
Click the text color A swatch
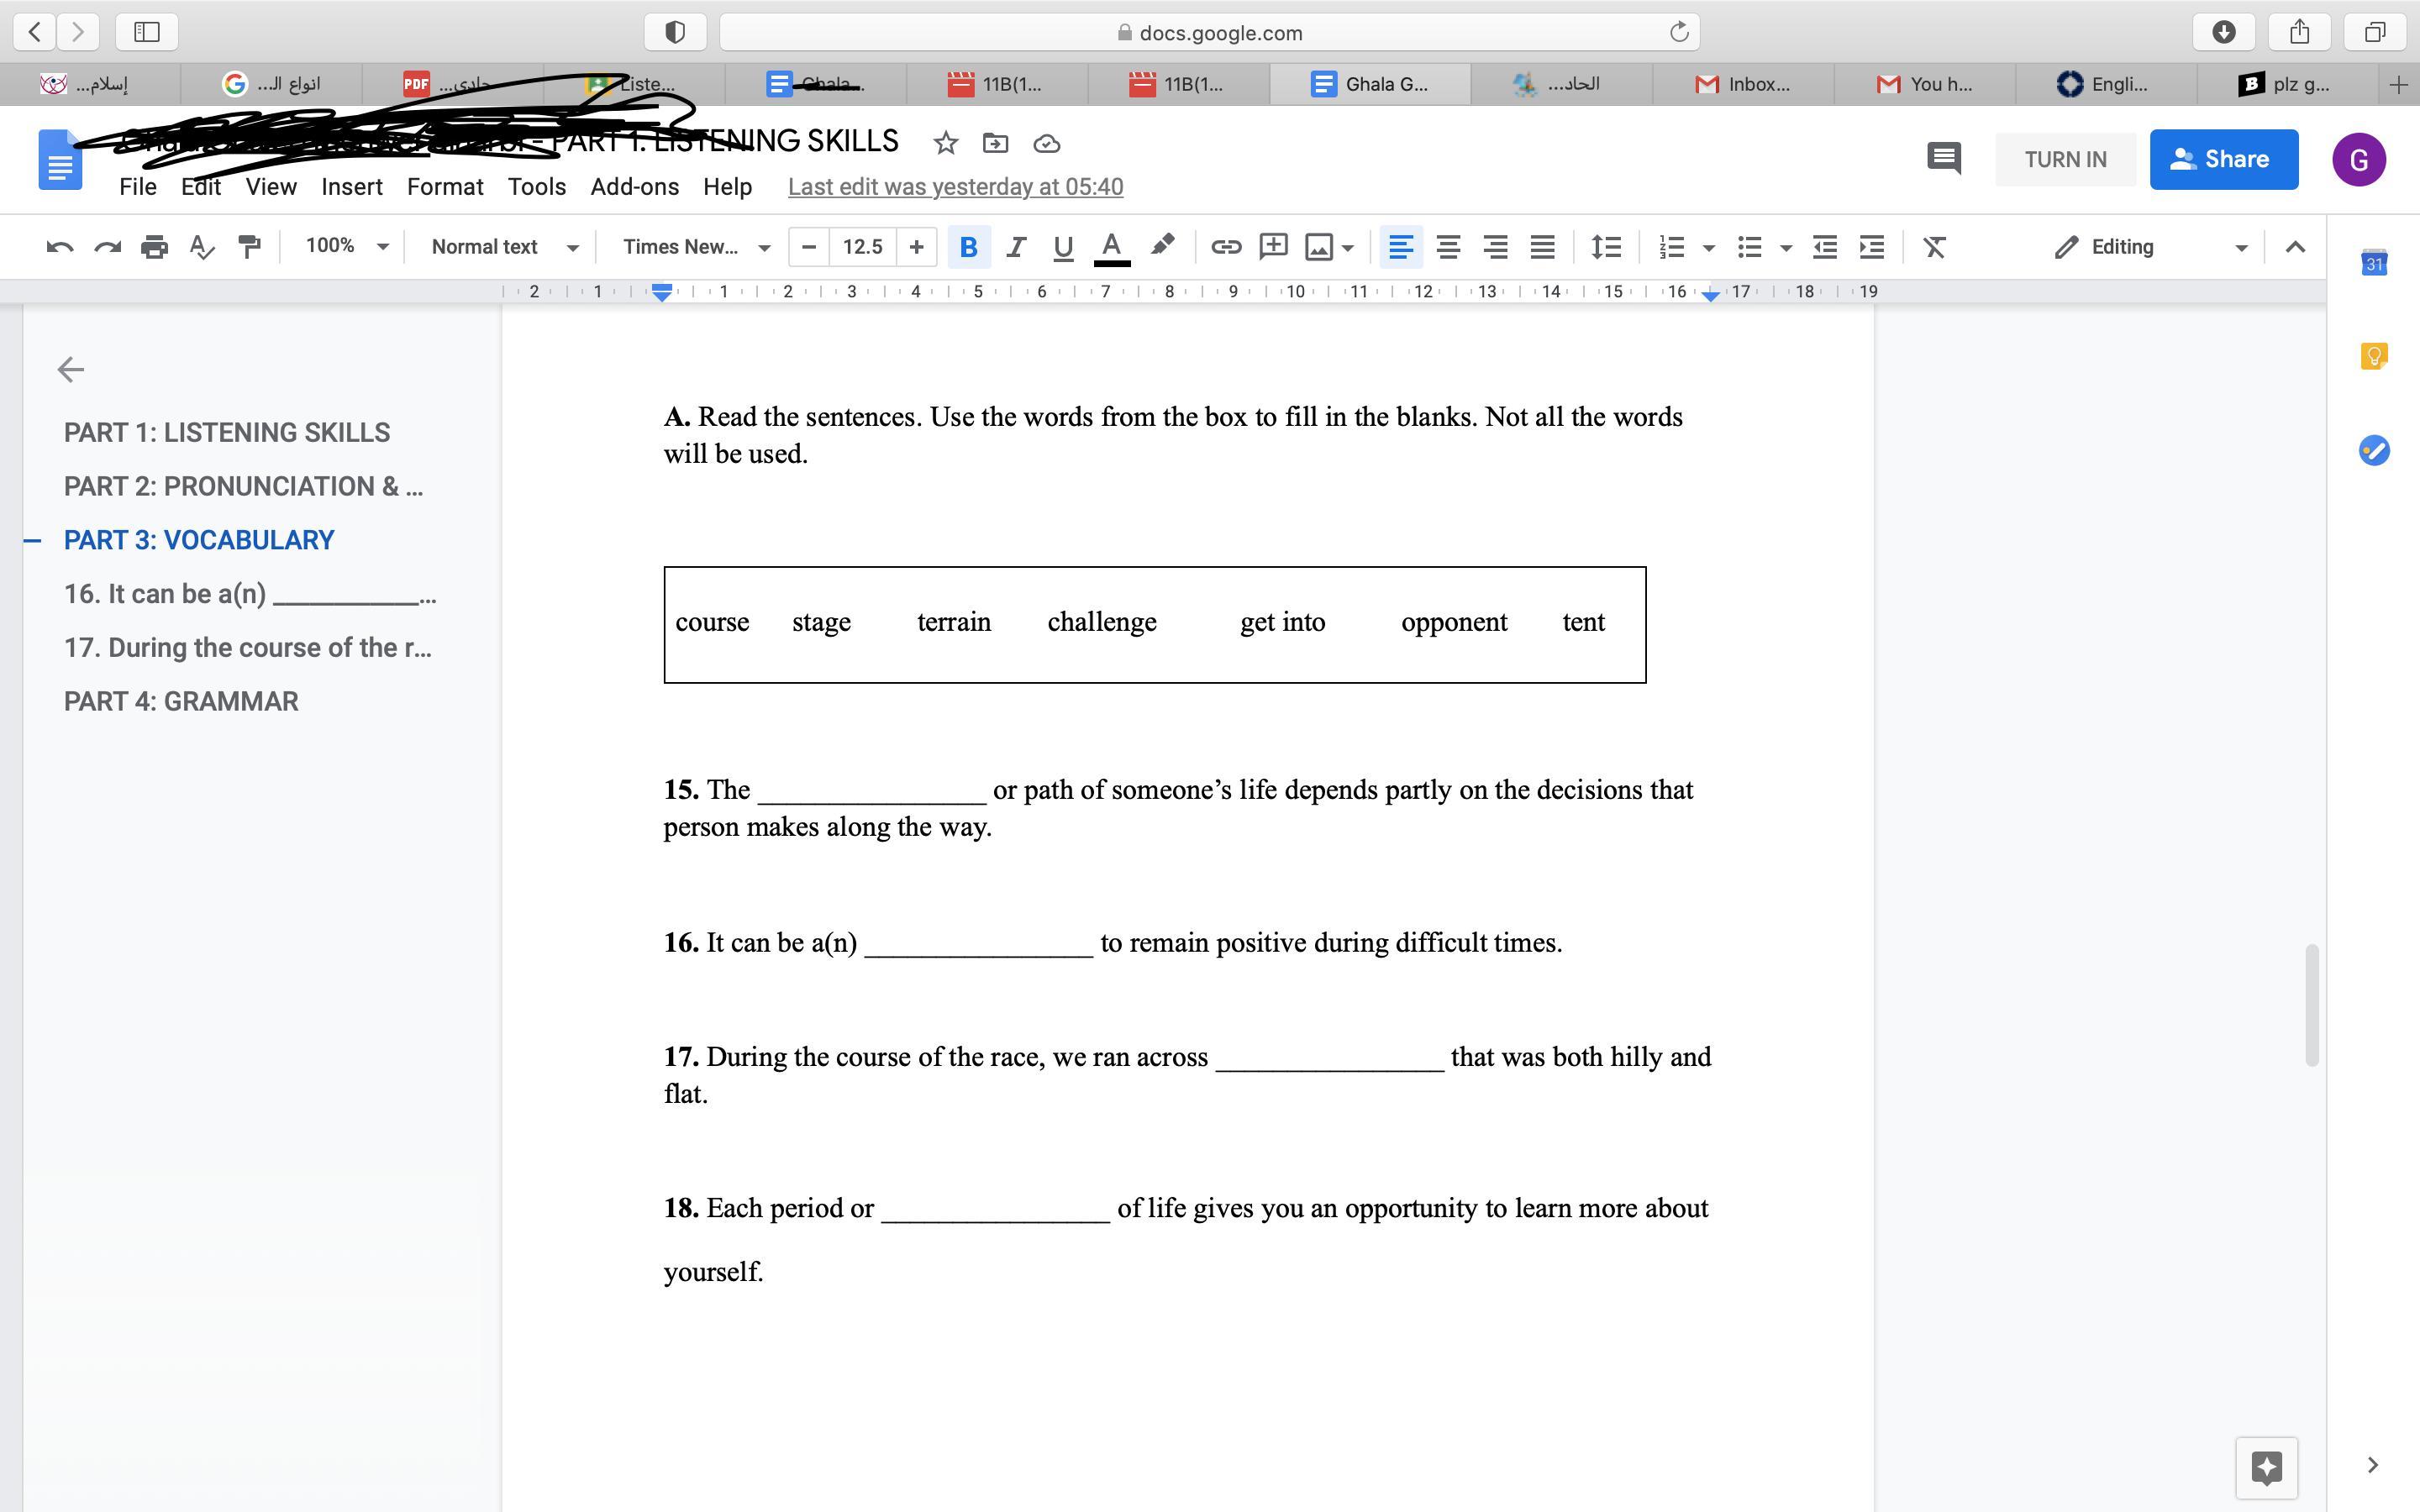[1111, 247]
